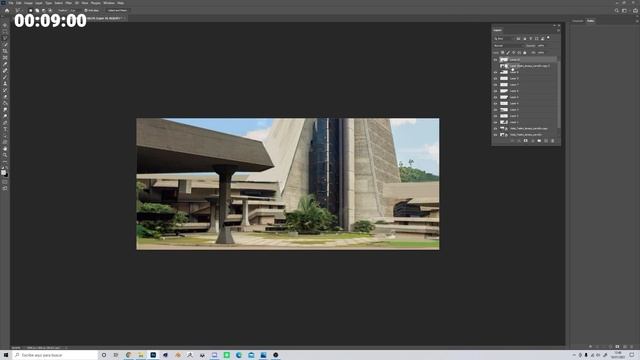Hide Layer 7 via eye icon
This screenshot has width=640, height=360.
(495, 84)
